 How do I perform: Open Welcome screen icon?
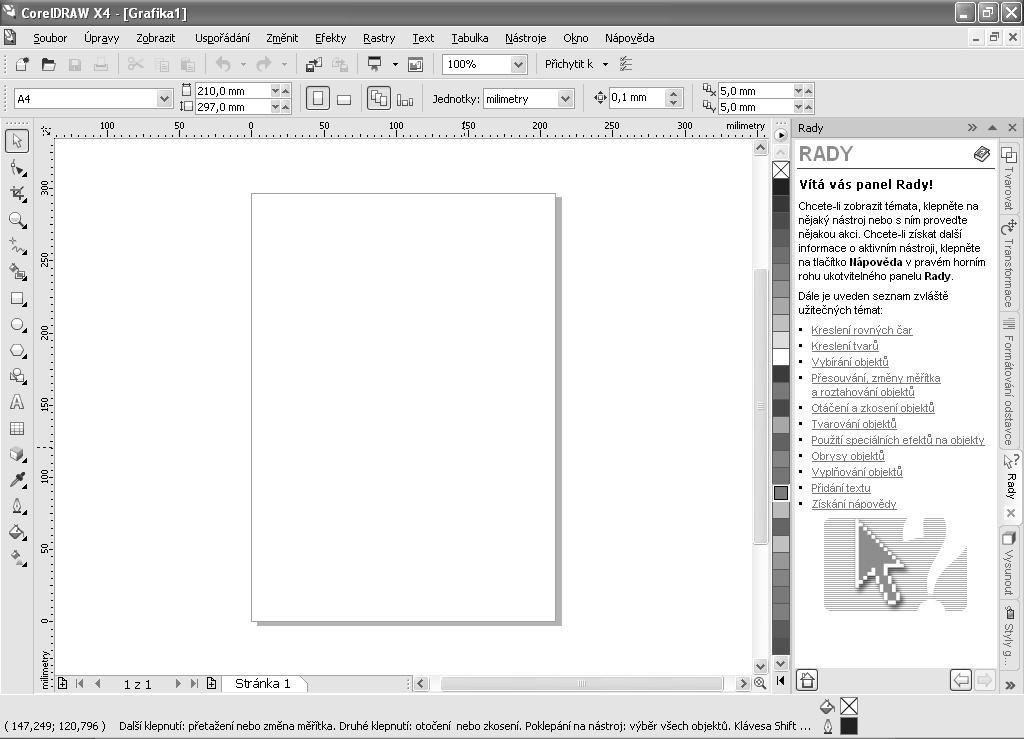(415, 64)
